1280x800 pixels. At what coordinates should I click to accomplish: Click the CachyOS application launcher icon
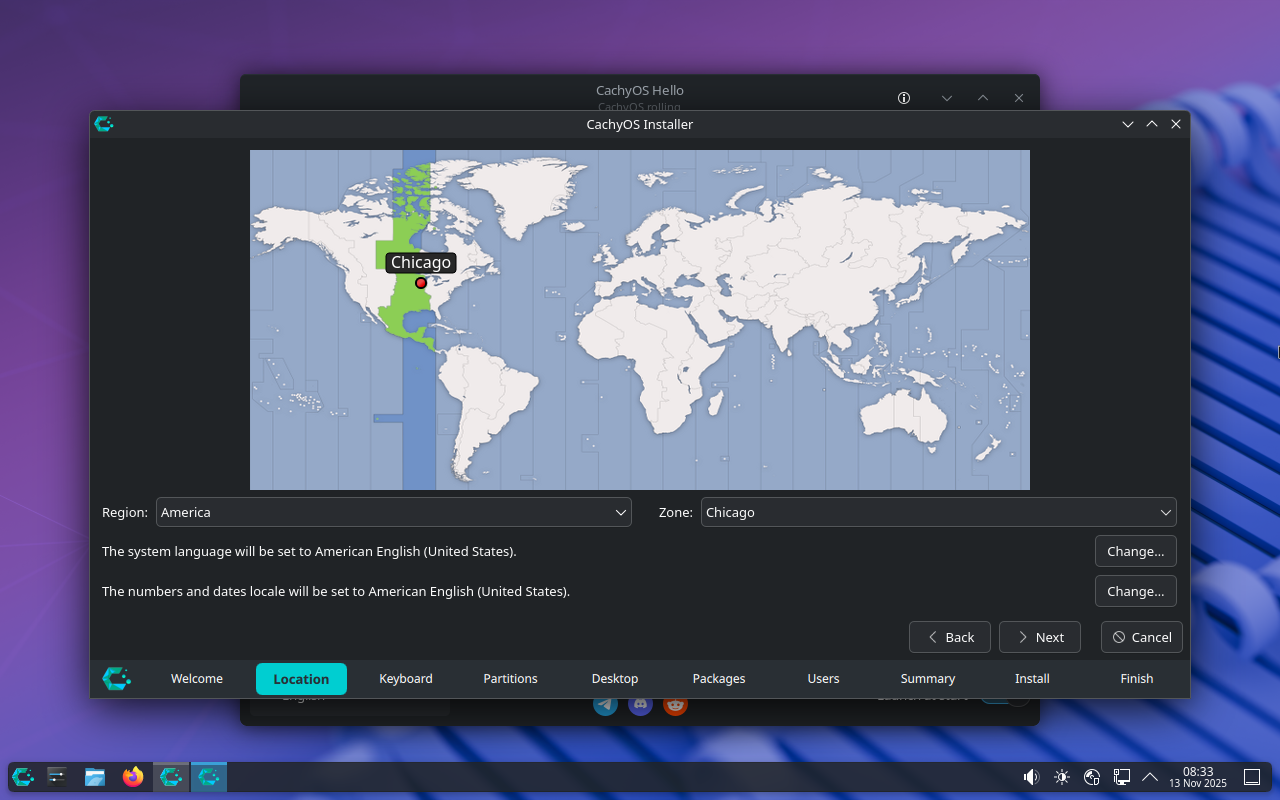[22, 777]
